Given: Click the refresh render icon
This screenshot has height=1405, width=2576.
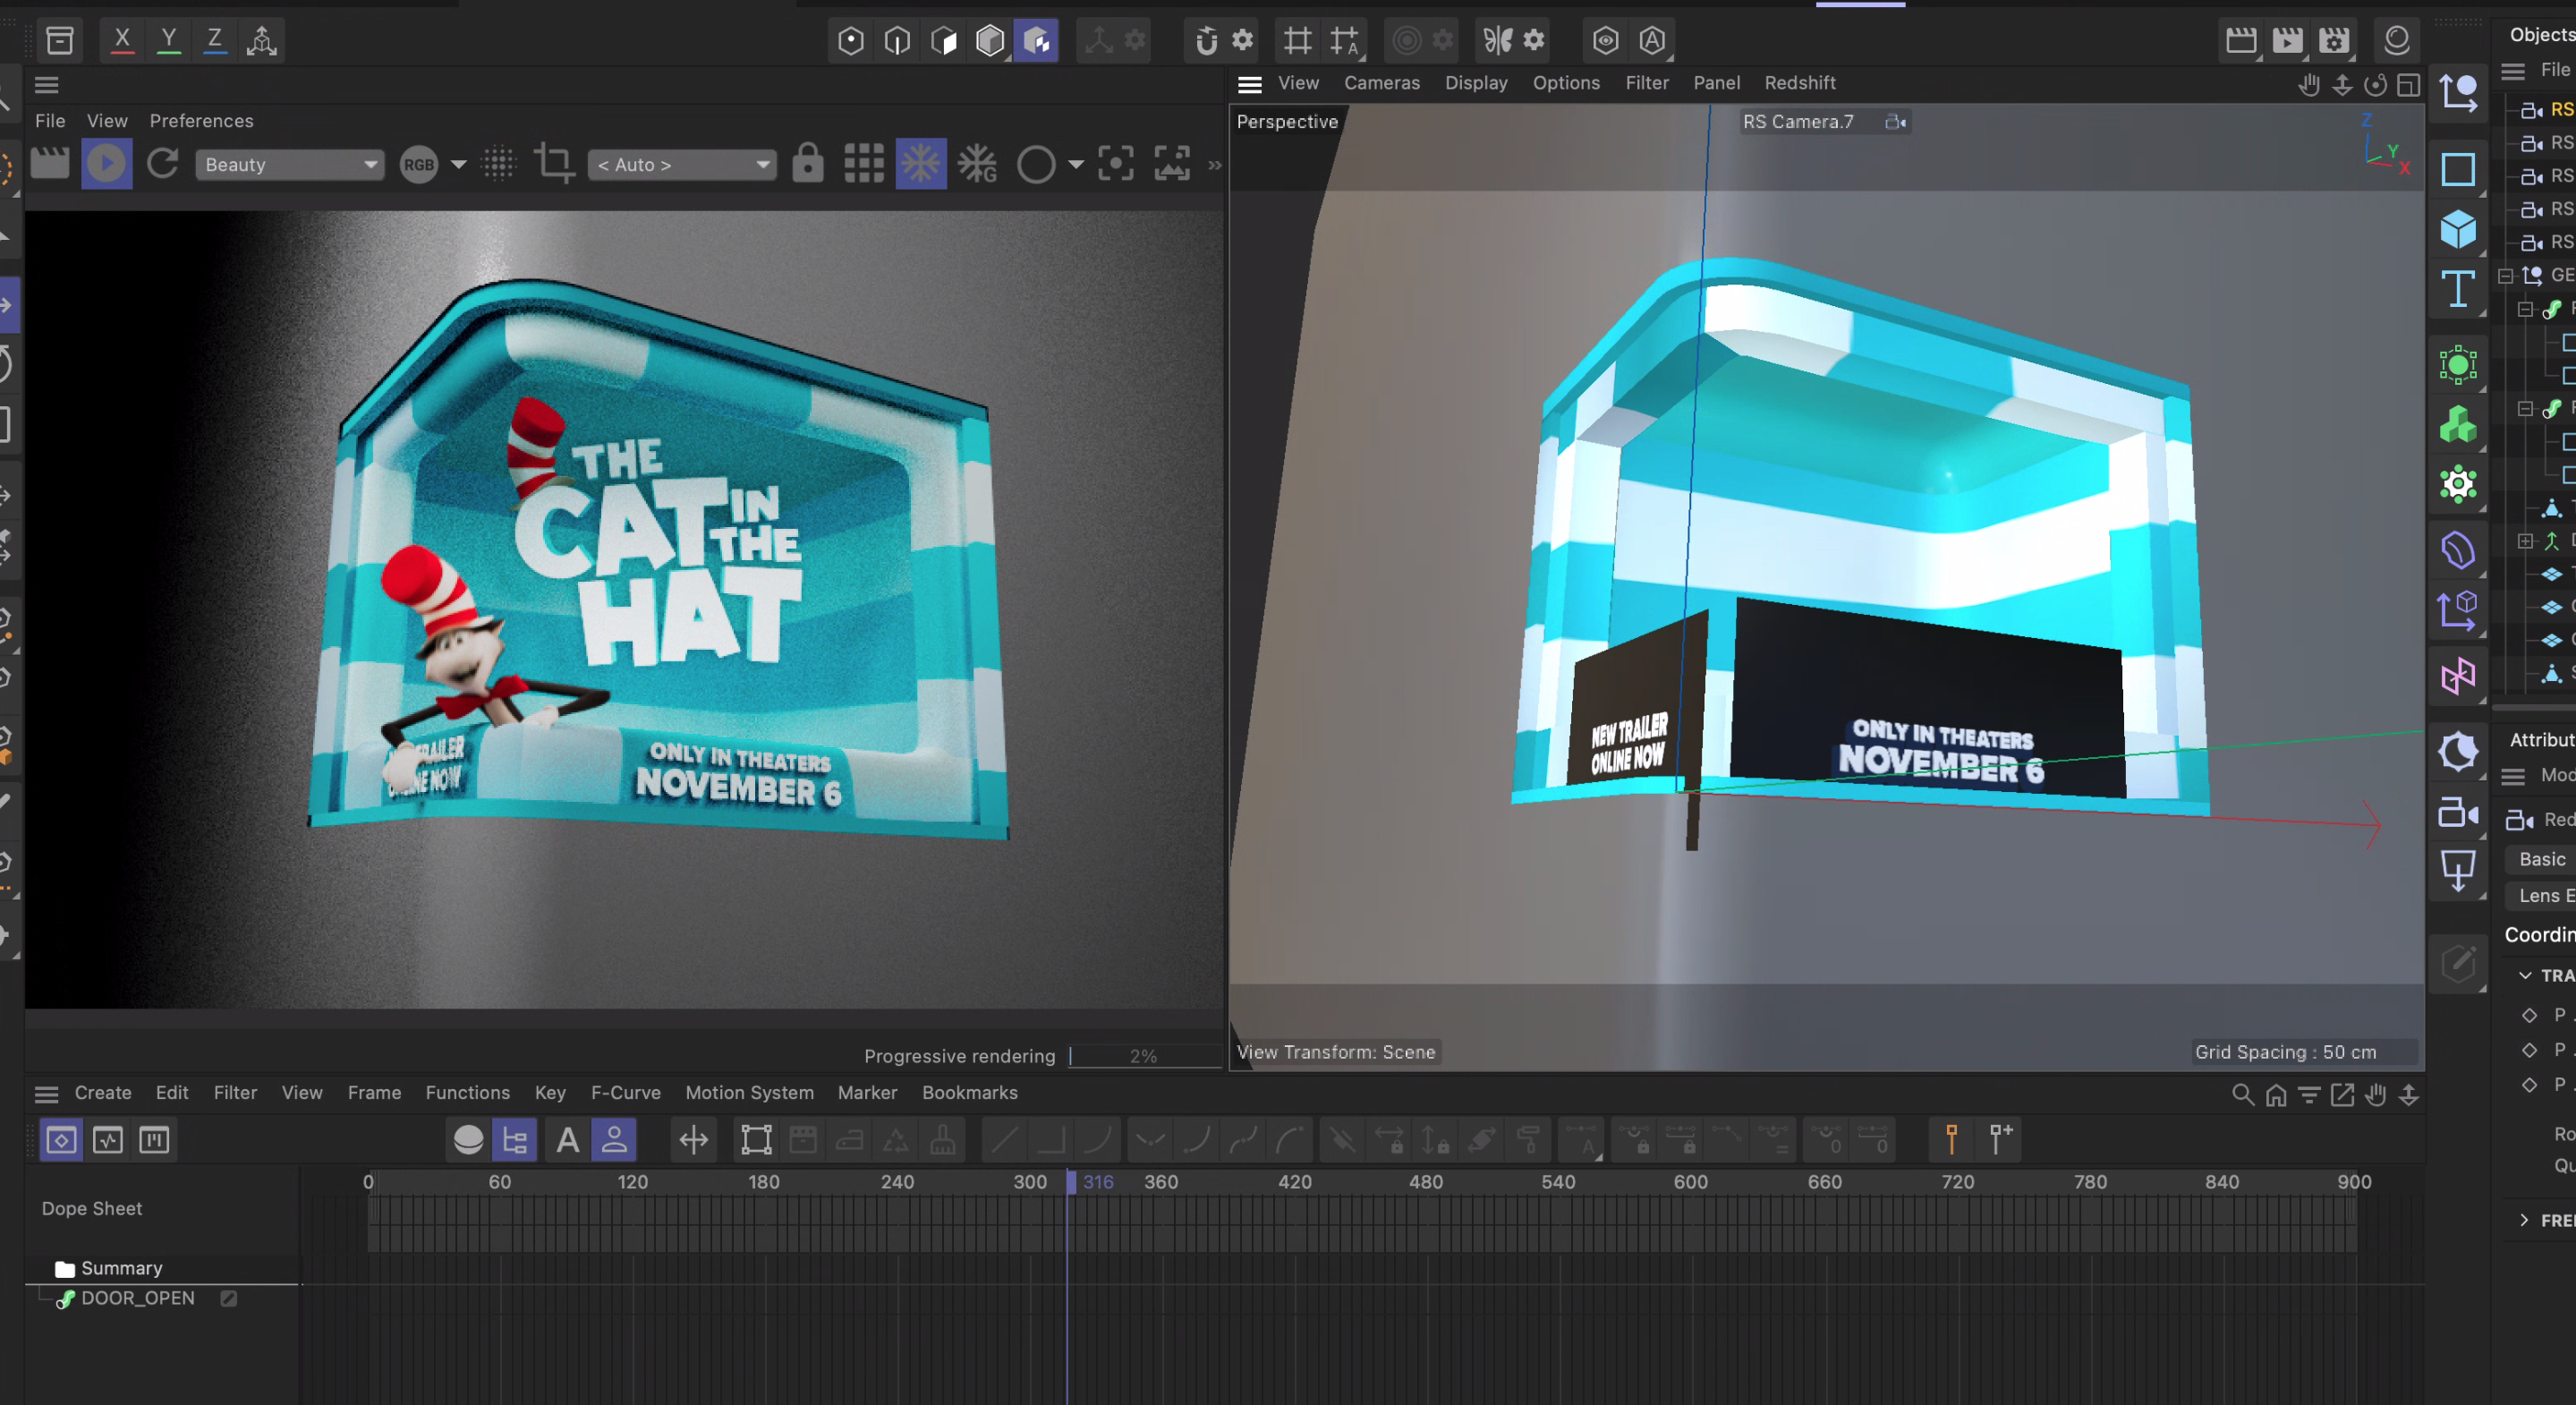Looking at the screenshot, I should 162,164.
